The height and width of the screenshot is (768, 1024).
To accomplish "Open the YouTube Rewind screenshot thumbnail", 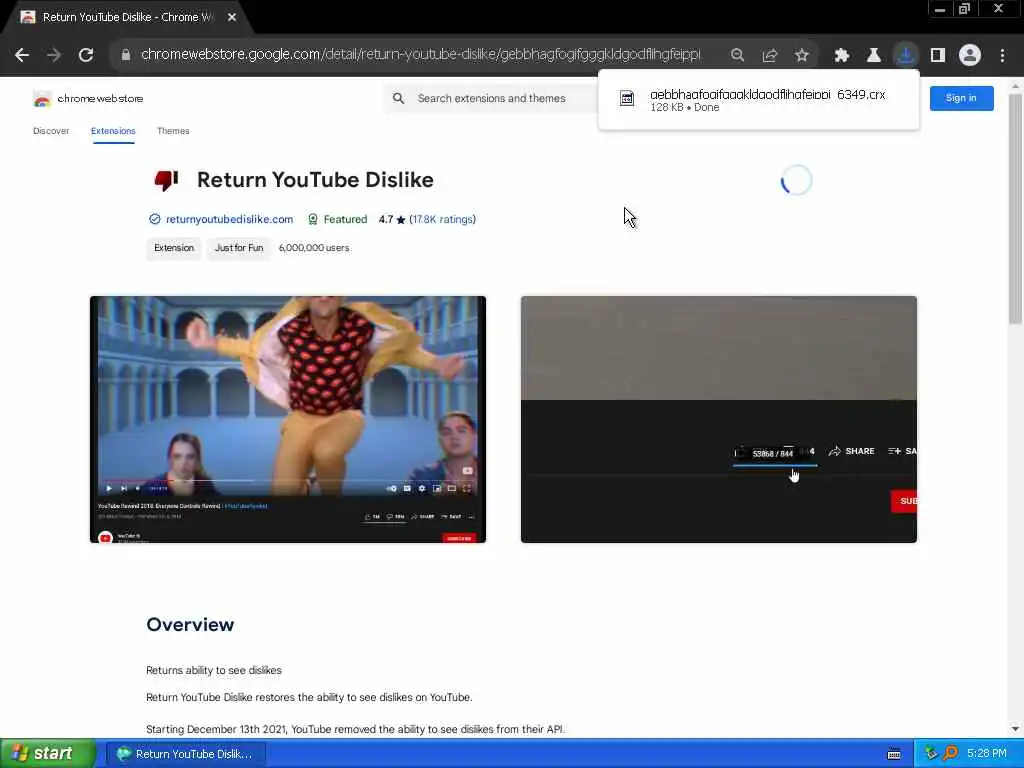I will click(x=288, y=419).
